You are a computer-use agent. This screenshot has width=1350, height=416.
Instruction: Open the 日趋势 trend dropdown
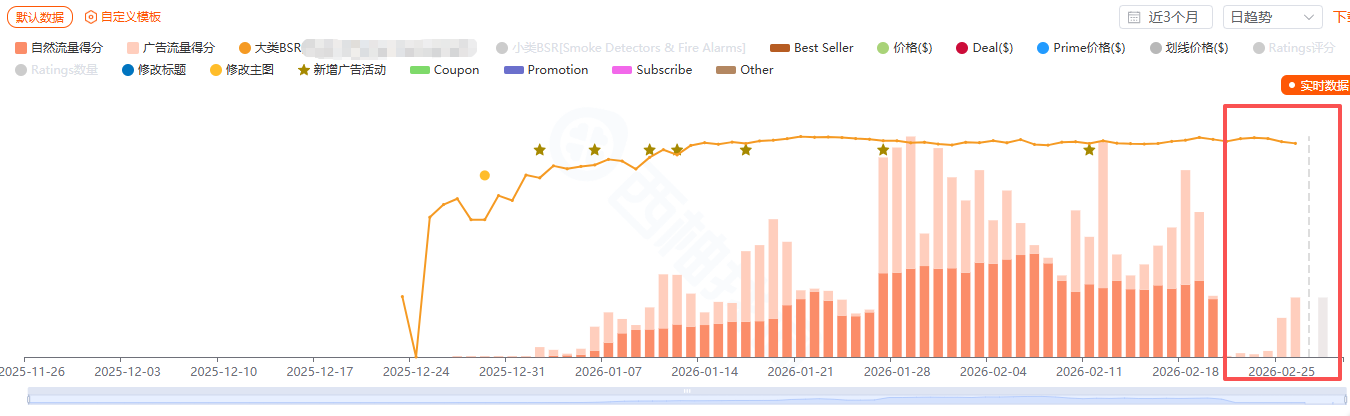tap(1272, 17)
